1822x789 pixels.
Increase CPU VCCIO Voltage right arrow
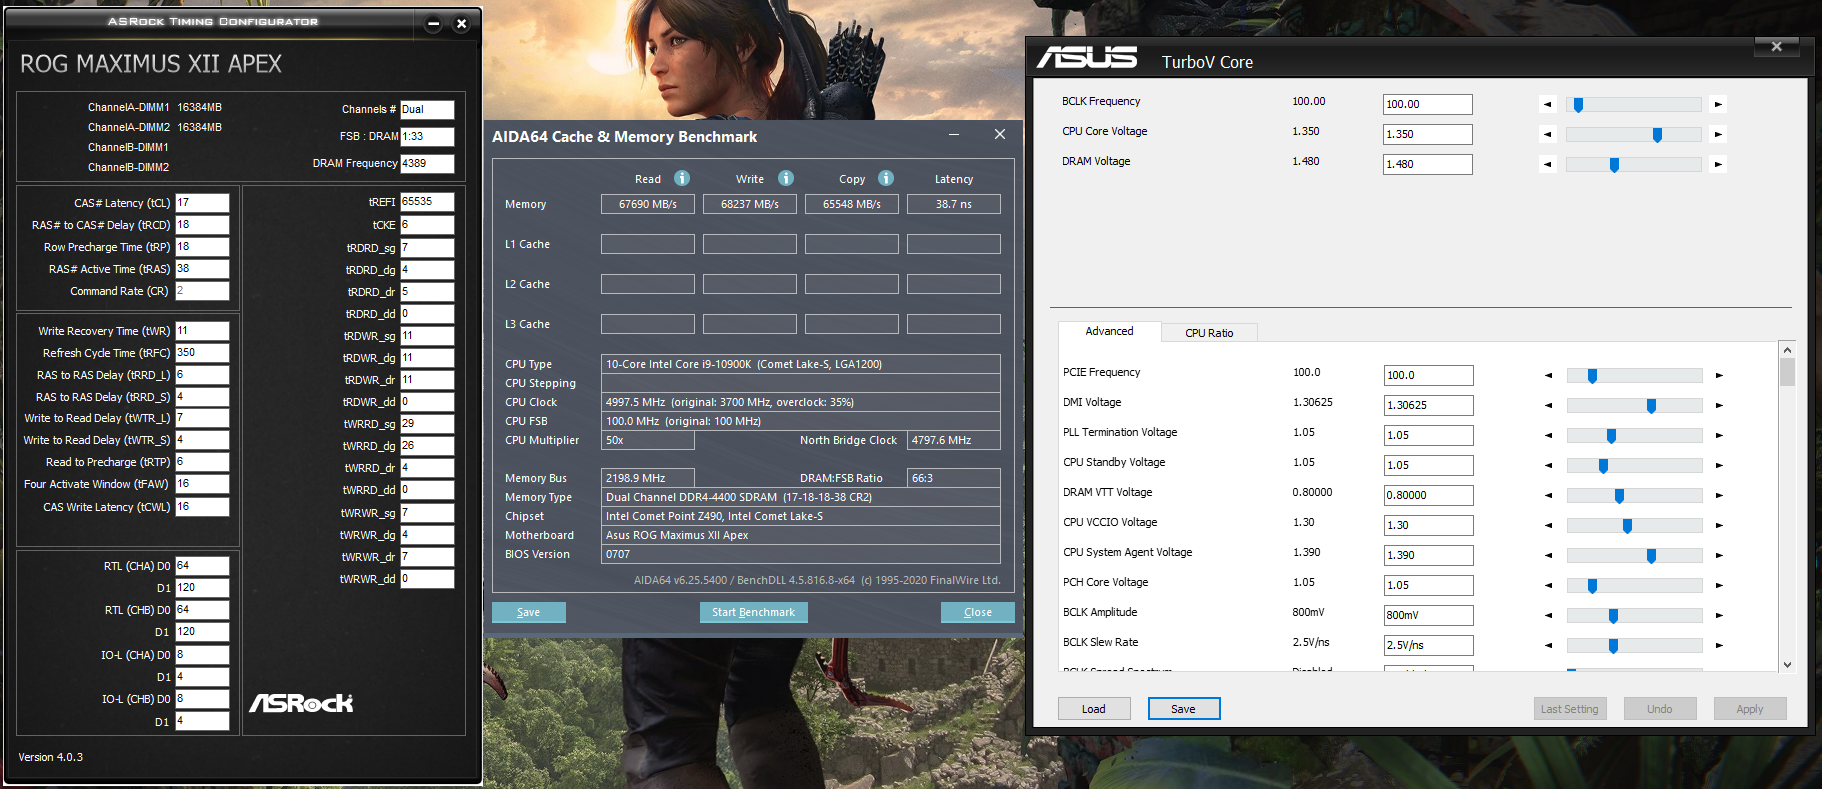click(1719, 525)
